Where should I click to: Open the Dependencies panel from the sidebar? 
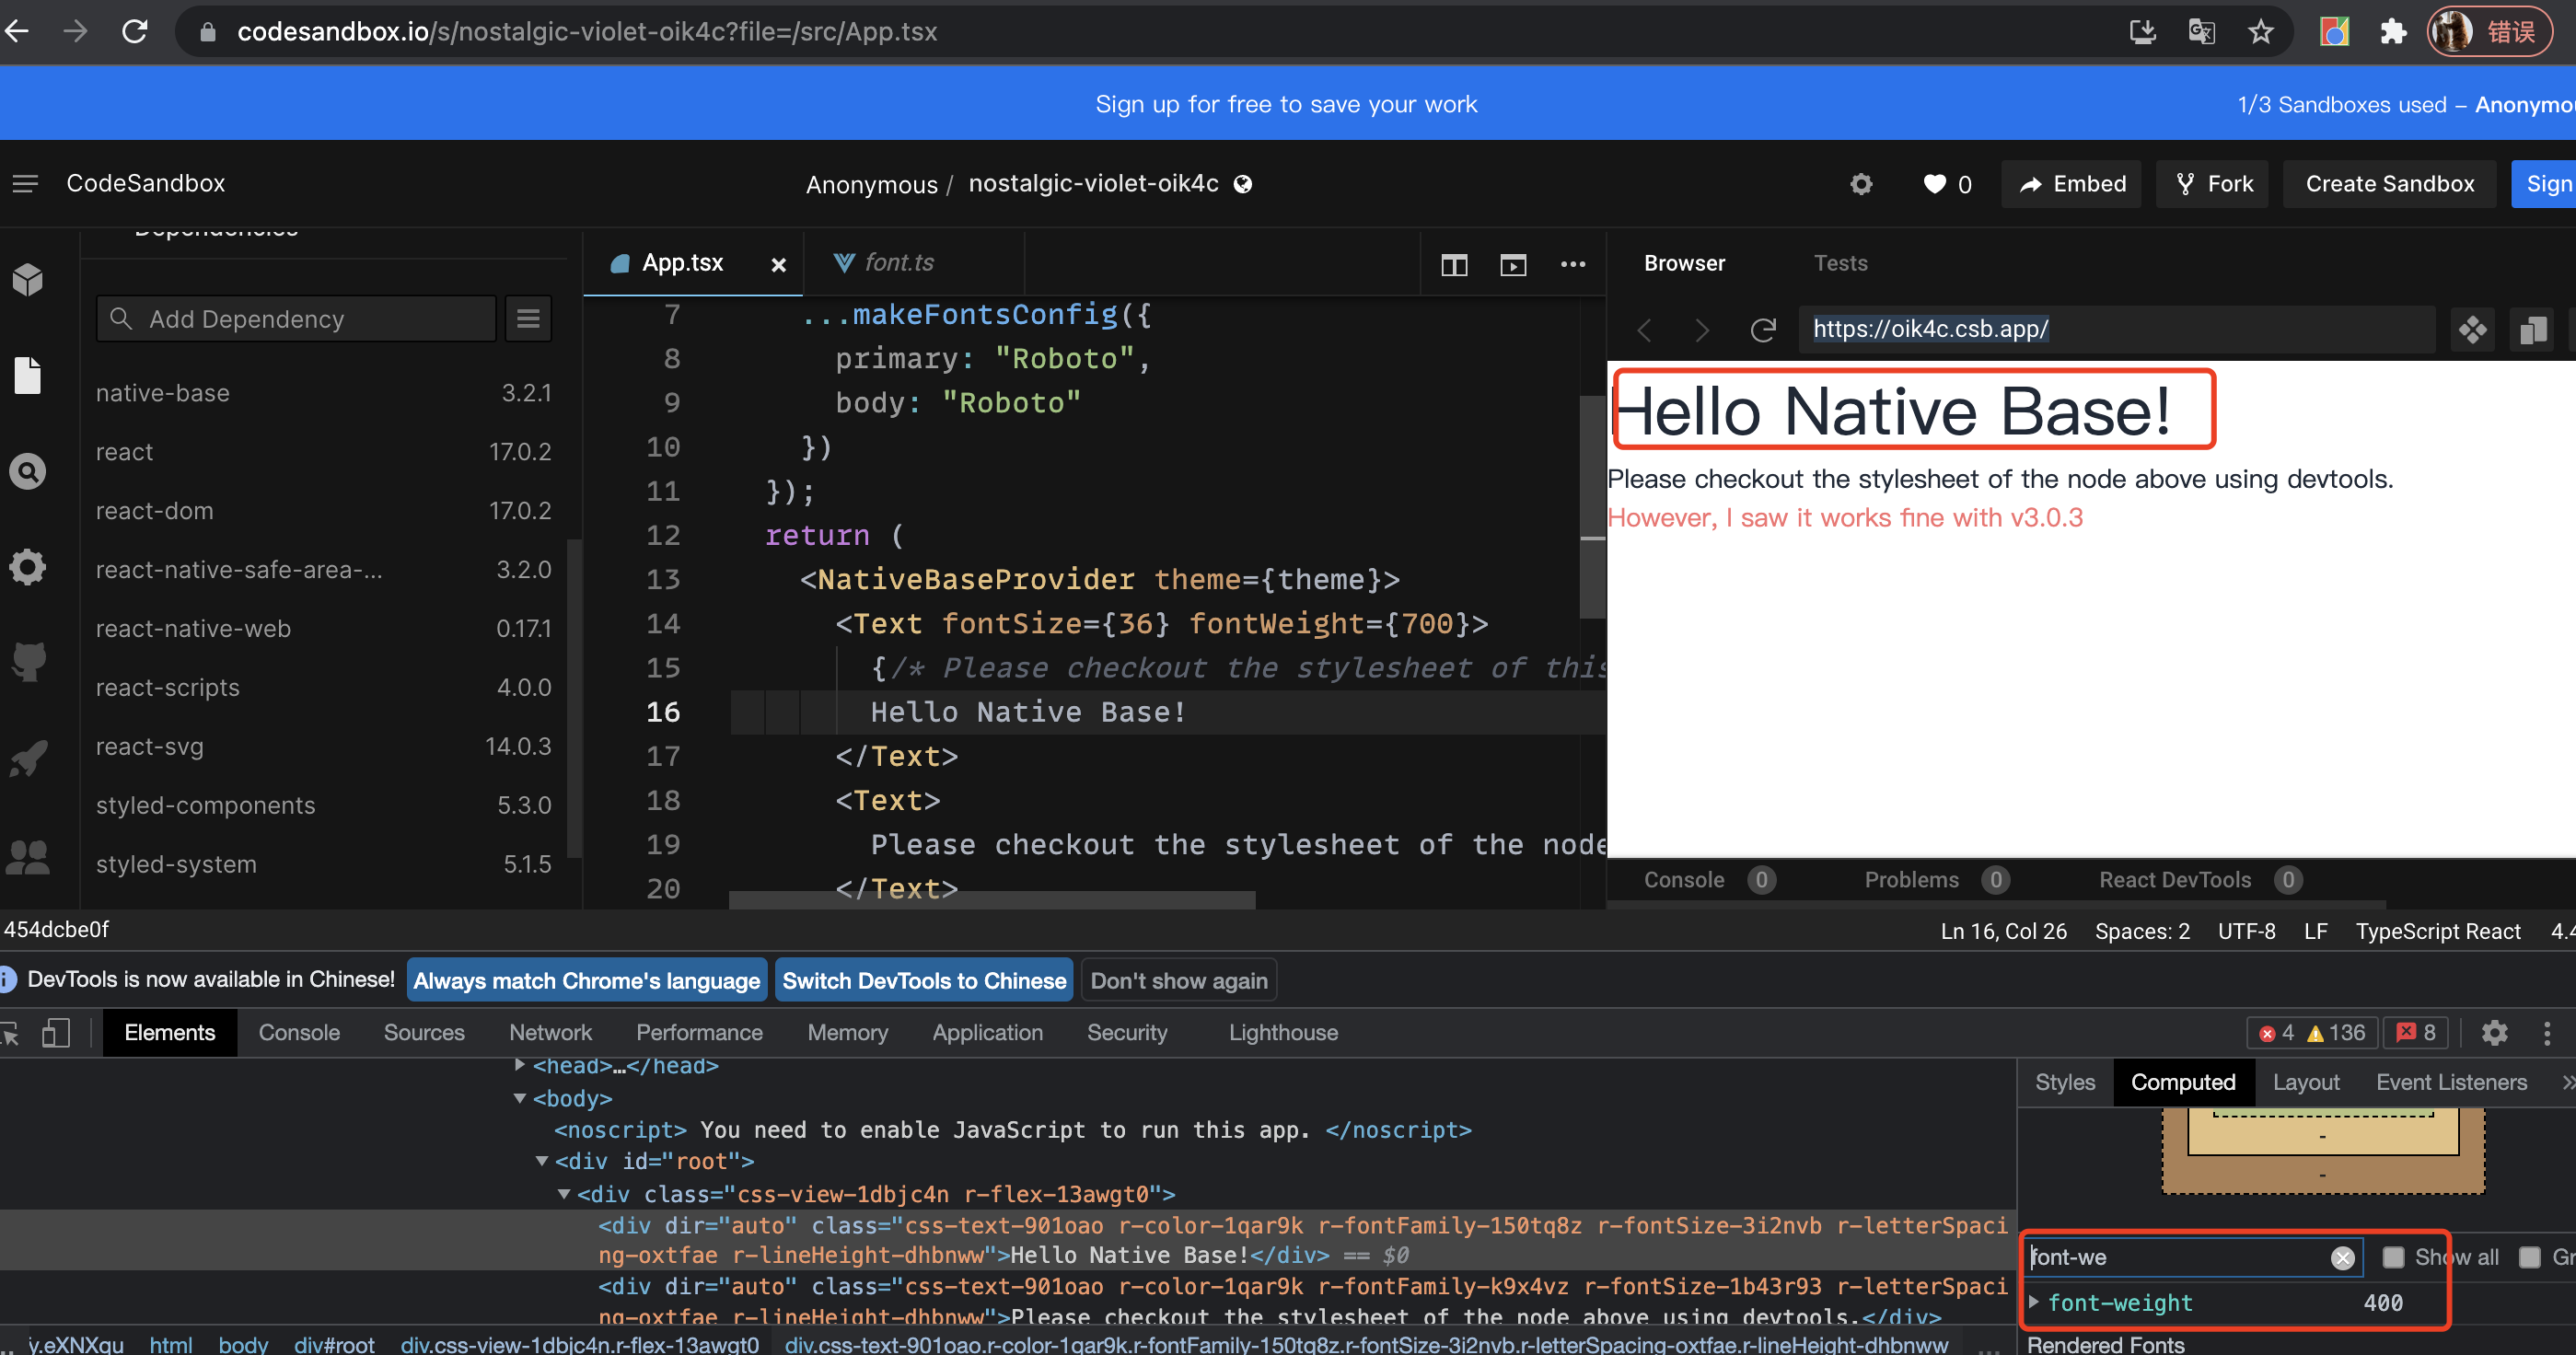27,279
